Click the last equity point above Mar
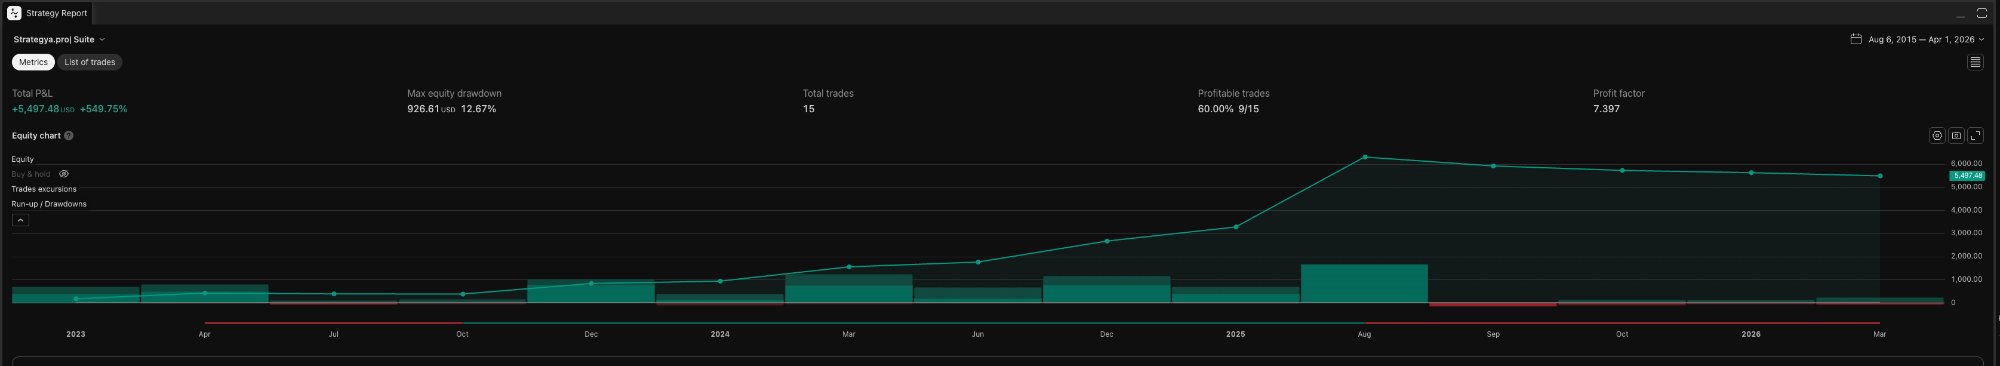Viewport: 2000px width, 366px height. (1880, 176)
